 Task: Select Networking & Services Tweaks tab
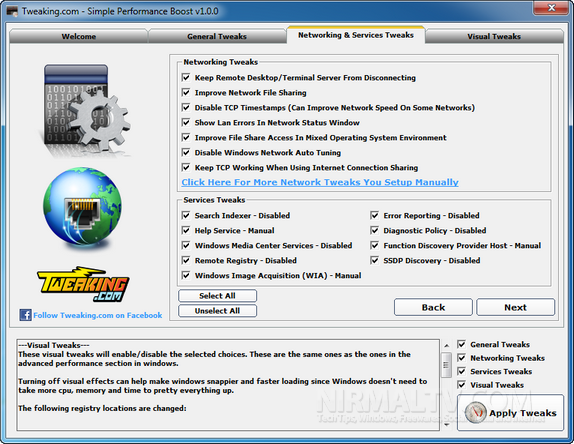(356, 35)
